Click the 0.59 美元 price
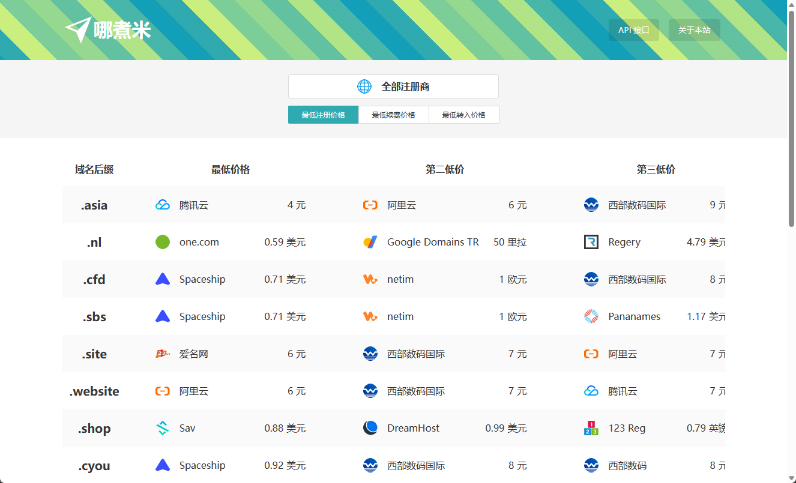Image resolution: width=796 pixels, height=483 pixels. [x=285, y=242]
